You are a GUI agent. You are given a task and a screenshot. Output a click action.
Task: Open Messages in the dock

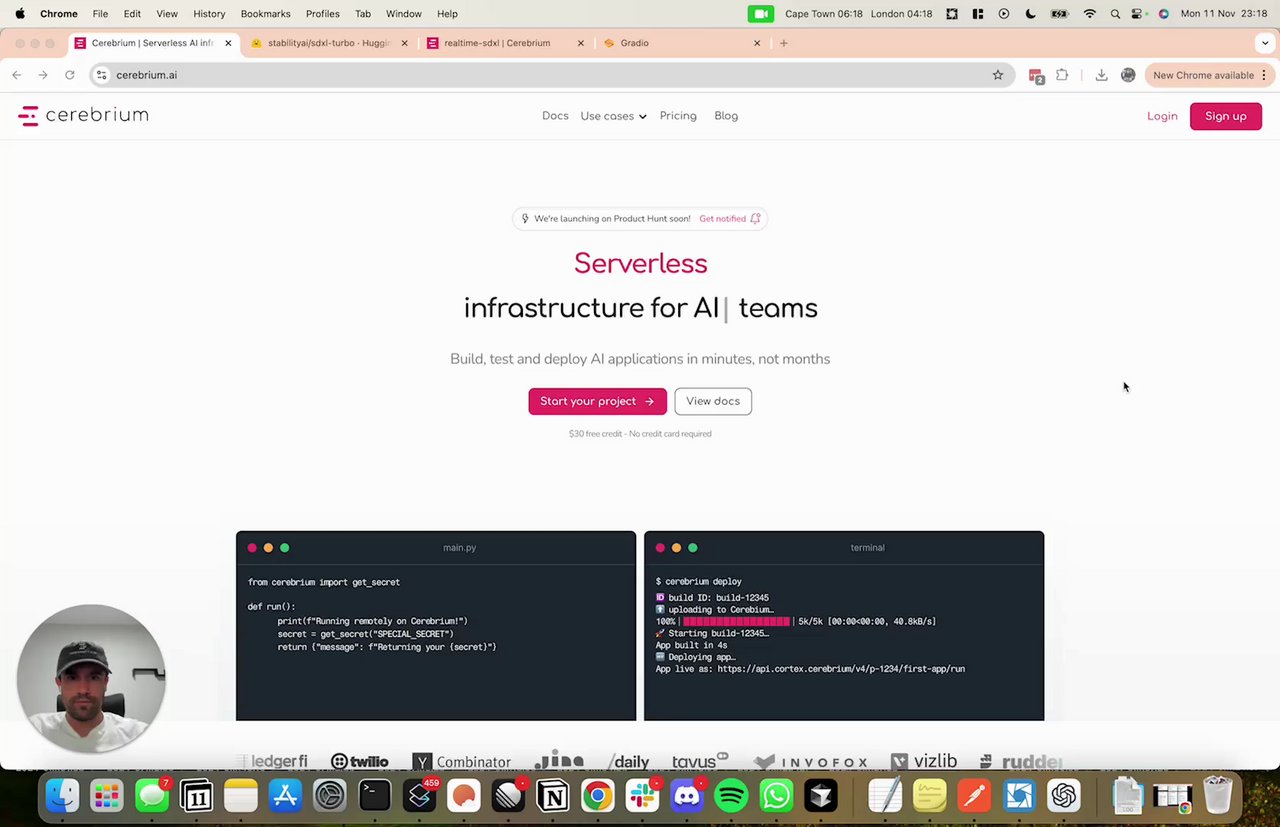pyautogui.click(x=153, y=796)
